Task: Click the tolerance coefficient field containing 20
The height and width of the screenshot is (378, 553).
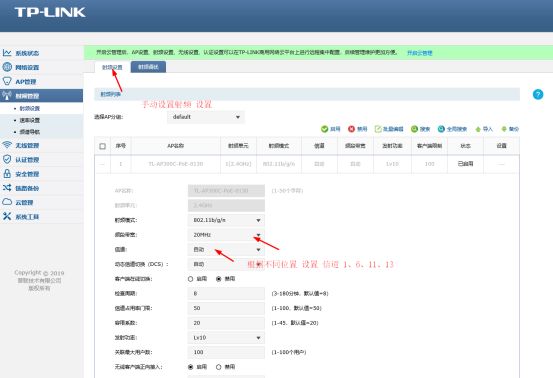Action: (x=226, y=323)
